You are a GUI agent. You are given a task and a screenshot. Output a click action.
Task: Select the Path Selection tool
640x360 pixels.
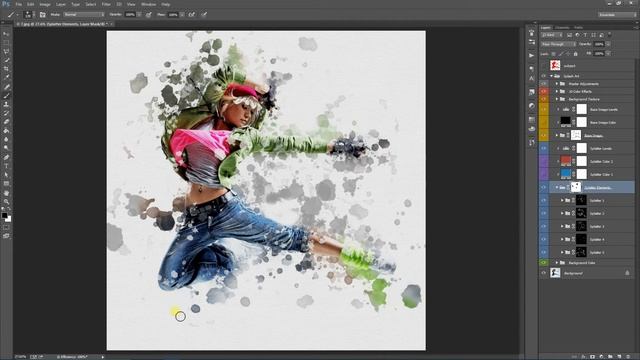click(x=6, y=175)
